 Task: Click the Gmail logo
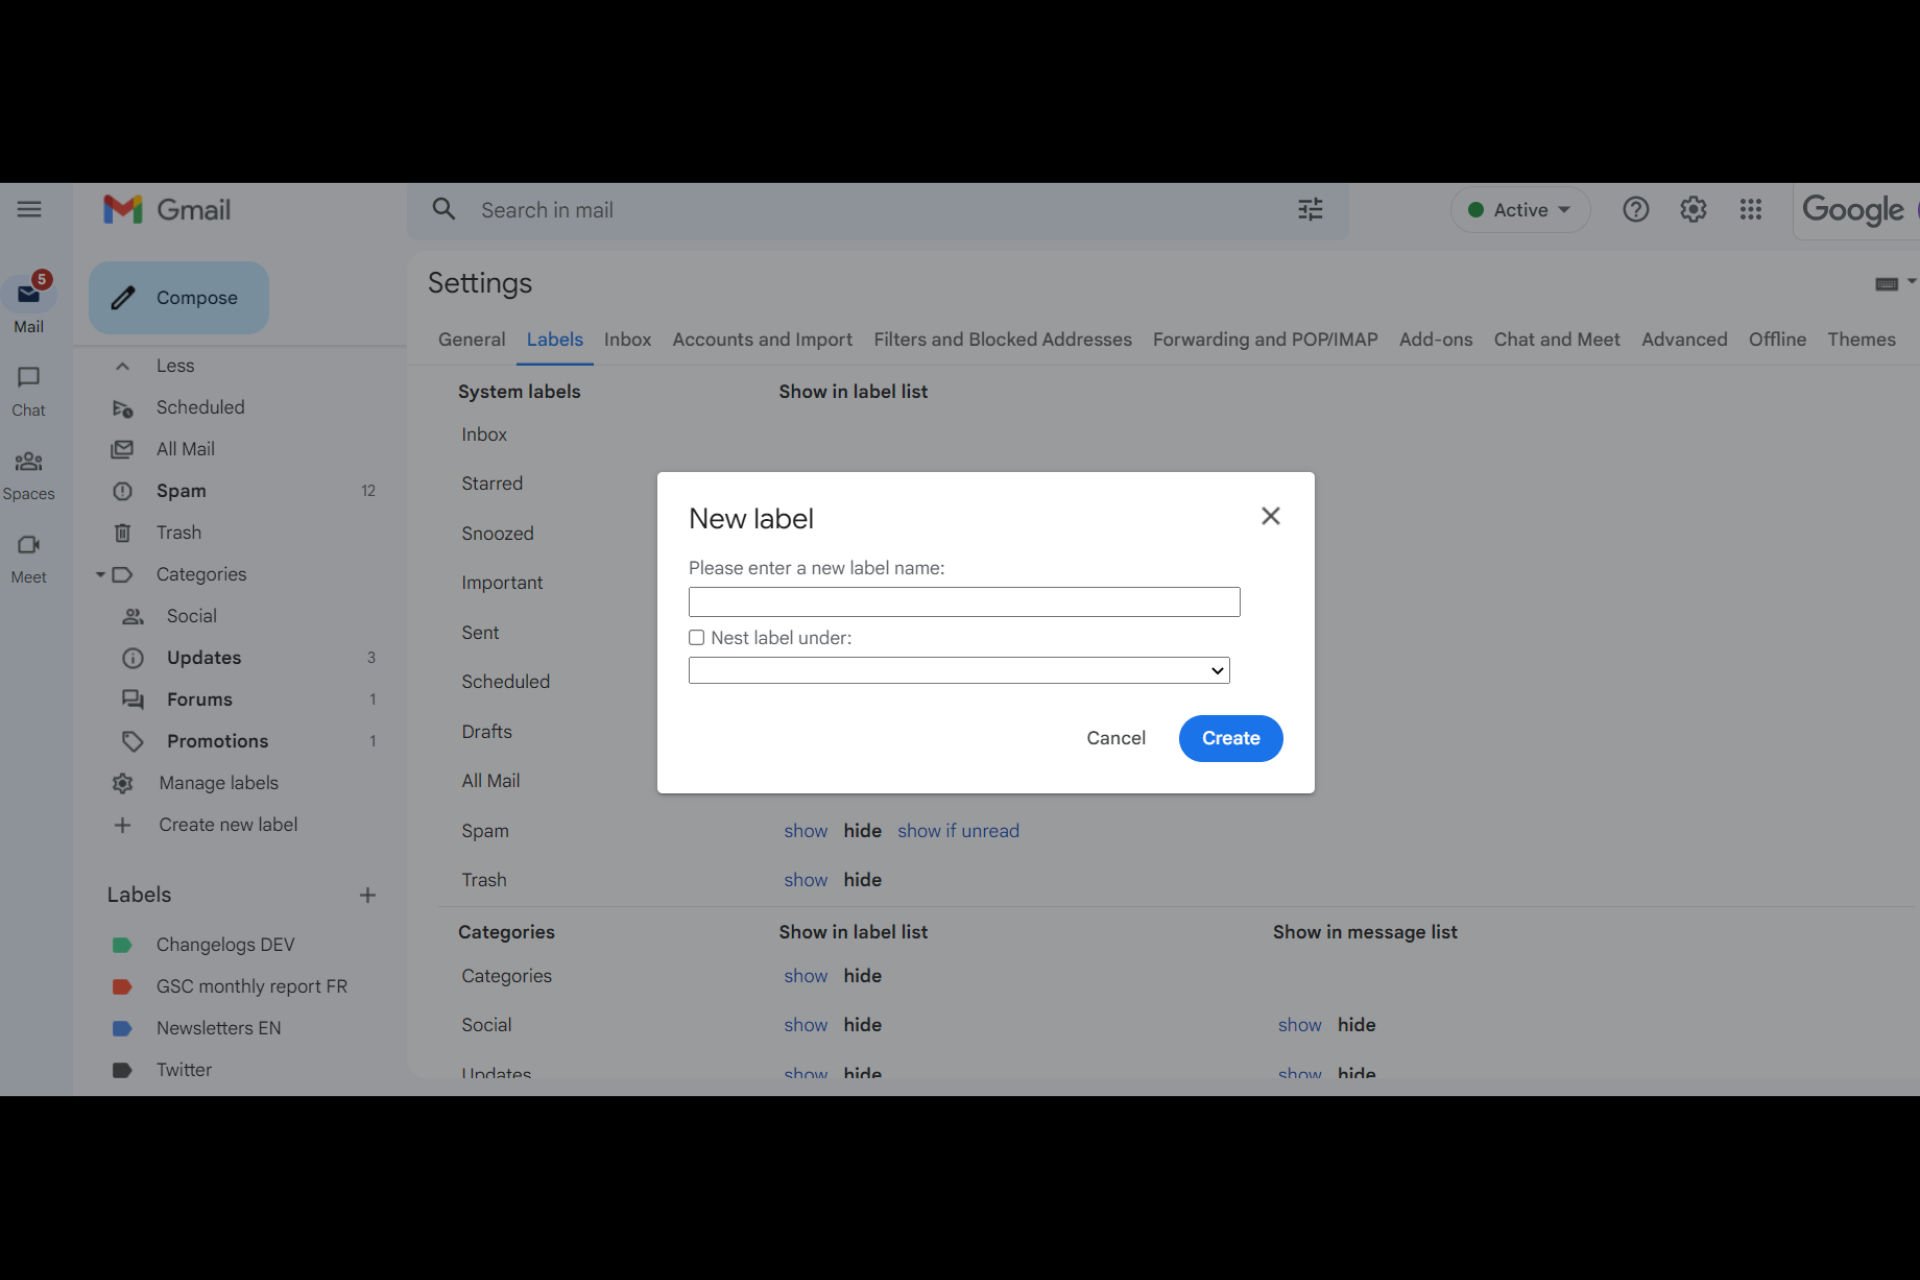pos(167,210)
